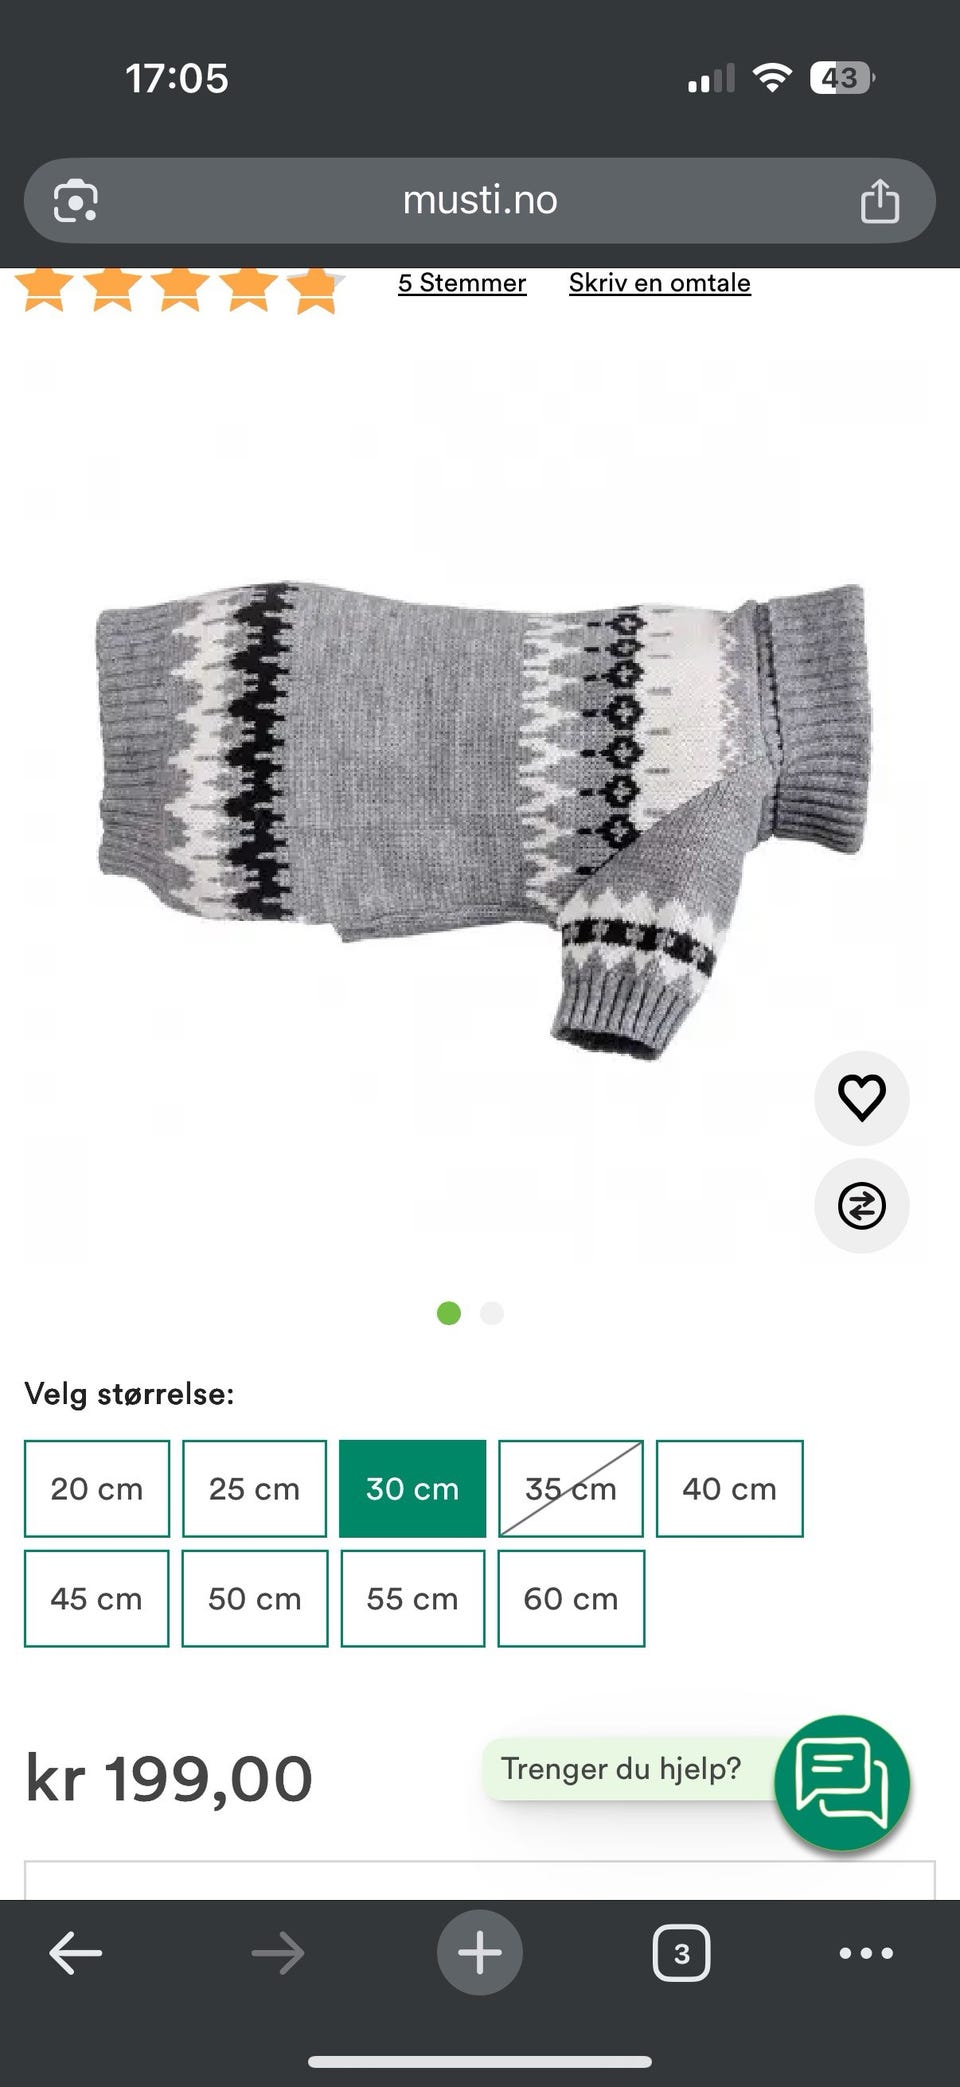The image size is (960, 2087).
Task: Open the 5 Stemmer reviews link
Action: tap(462, 283)
